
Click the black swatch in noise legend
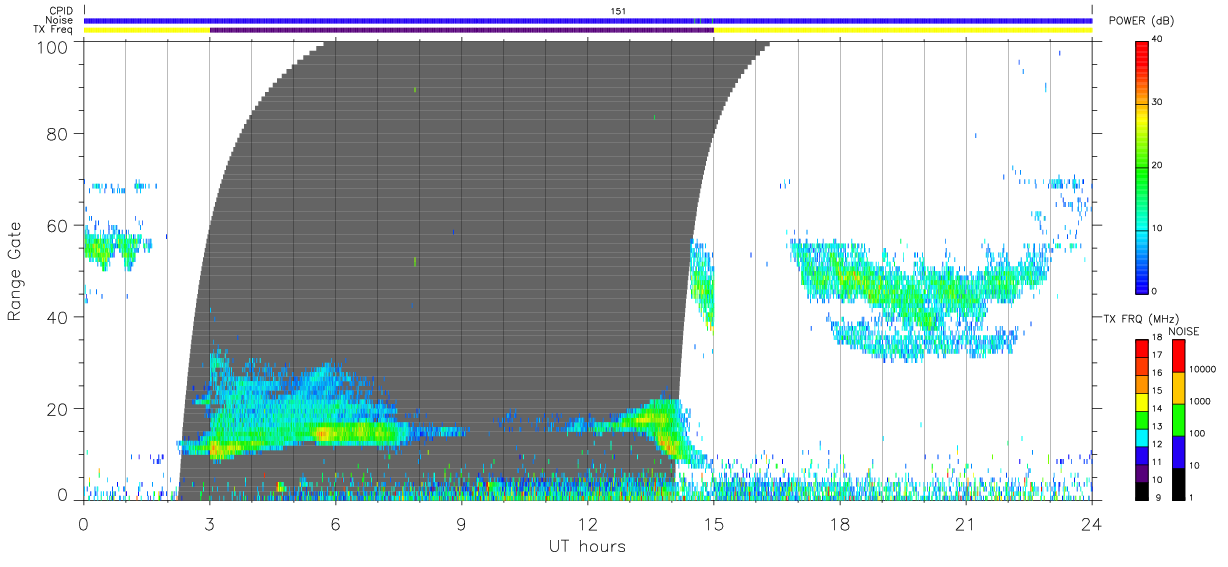pos(1177,482)
